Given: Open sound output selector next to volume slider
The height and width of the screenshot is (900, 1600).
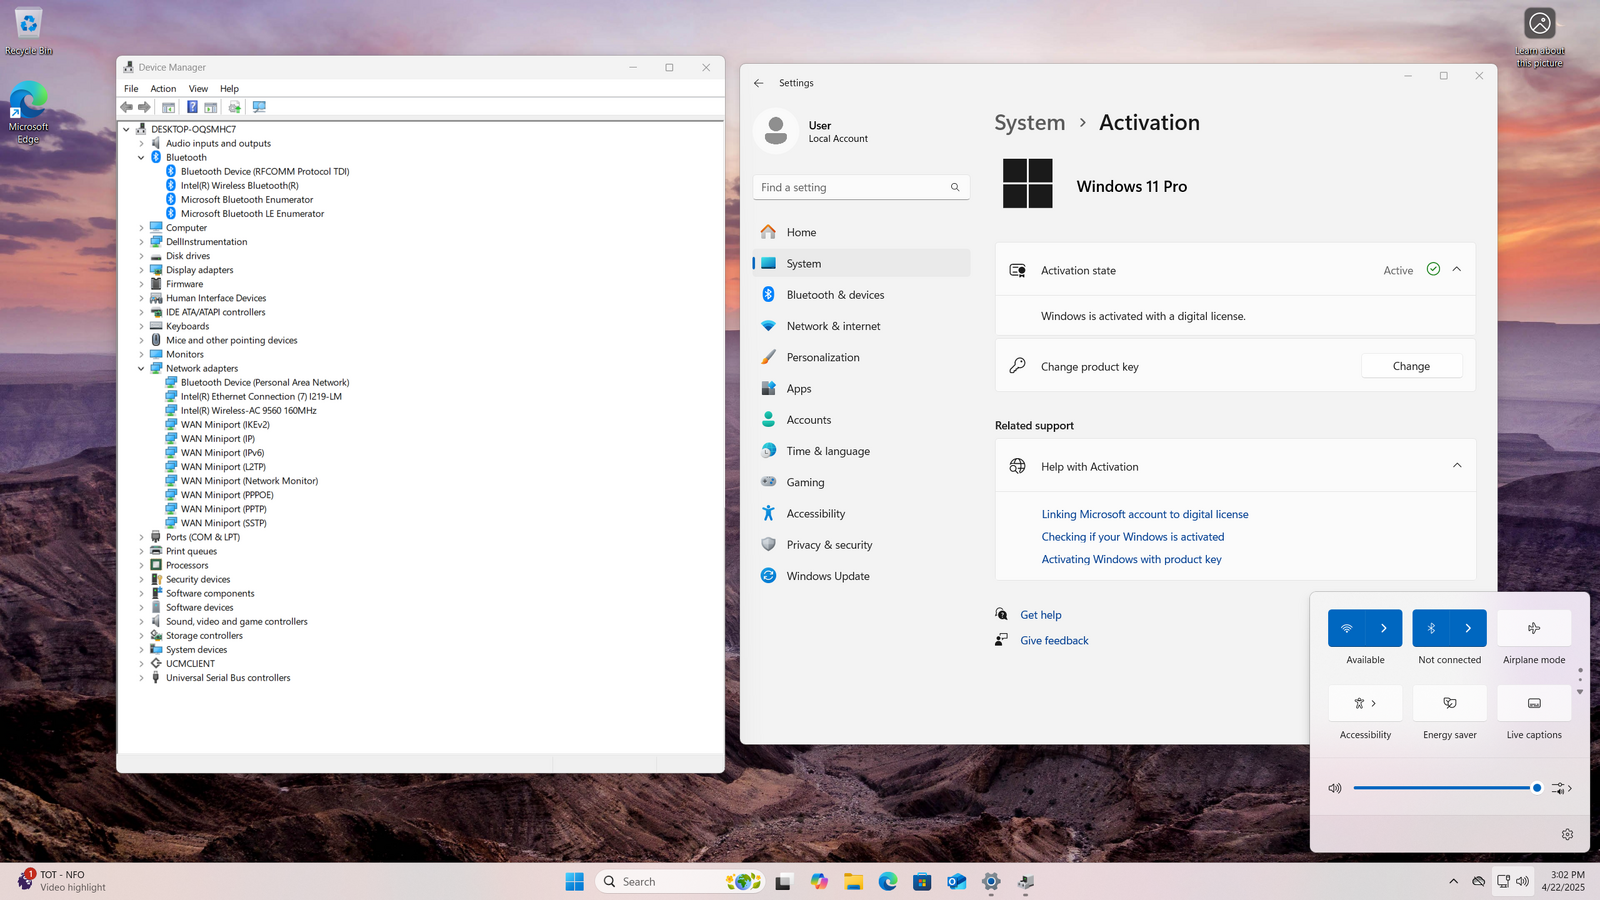Looking at the screenshot, I should (x=1562, y=788).
